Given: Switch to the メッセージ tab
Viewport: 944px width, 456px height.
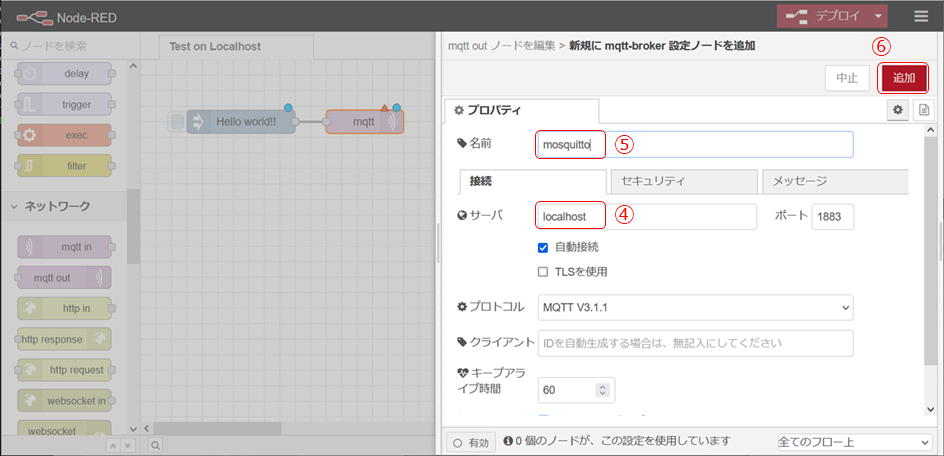Looking at the screenshot, I should [834, 181].
